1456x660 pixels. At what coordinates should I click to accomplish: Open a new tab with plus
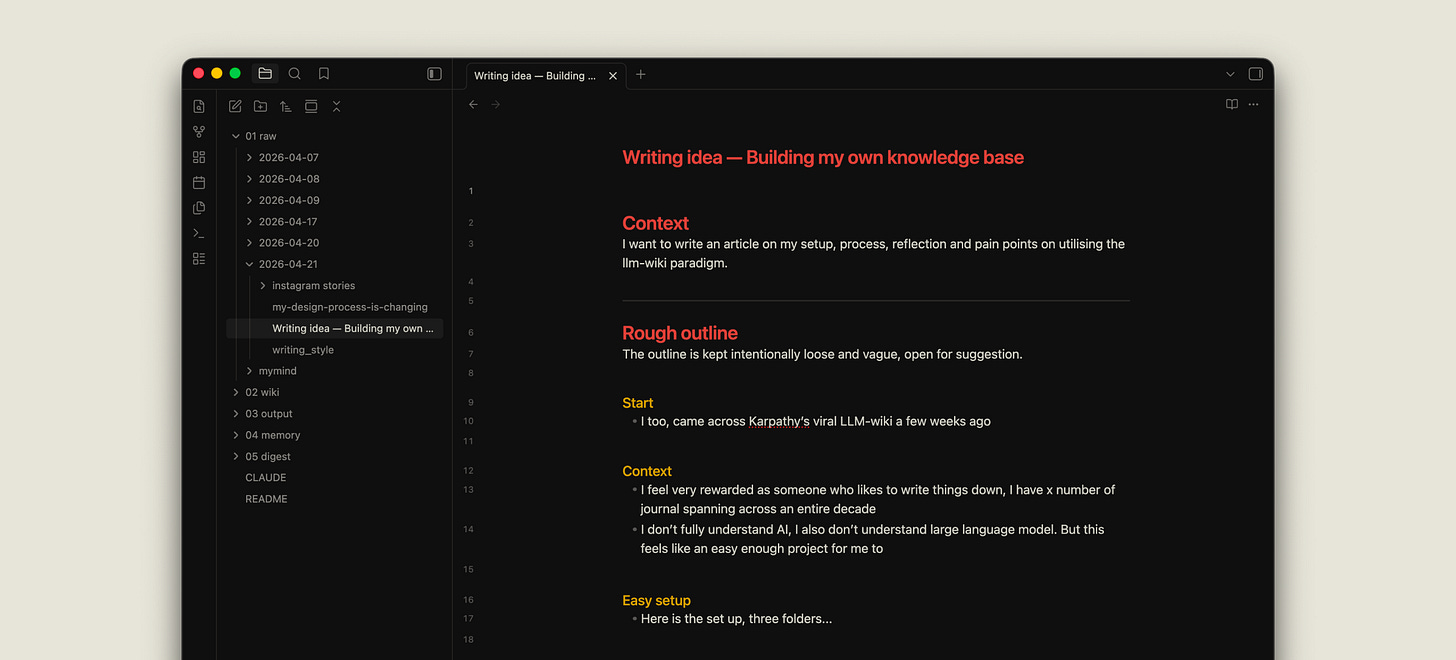tap(641, 74)
